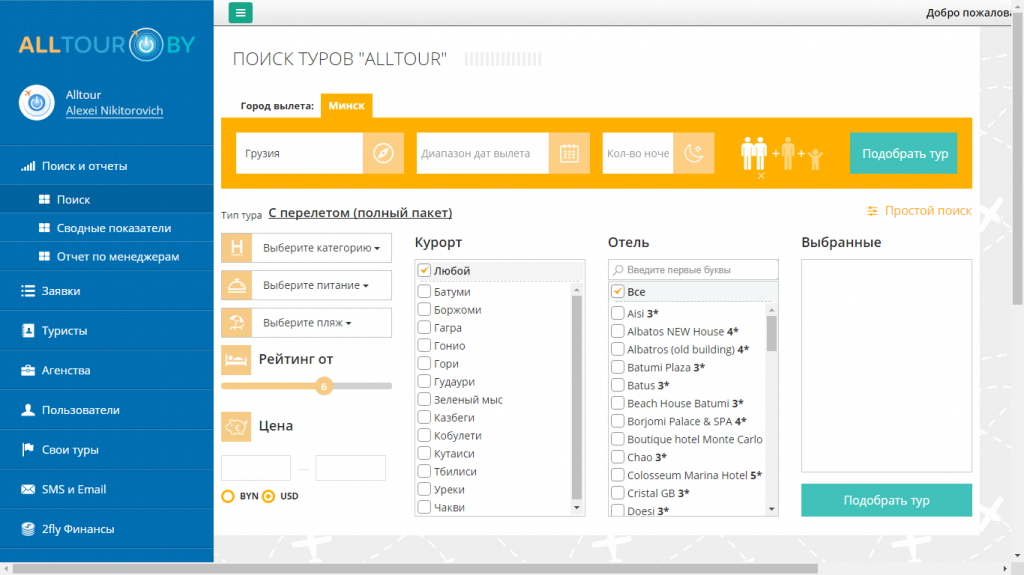Open the Пользователи sidebar menu

pos(106,410)
